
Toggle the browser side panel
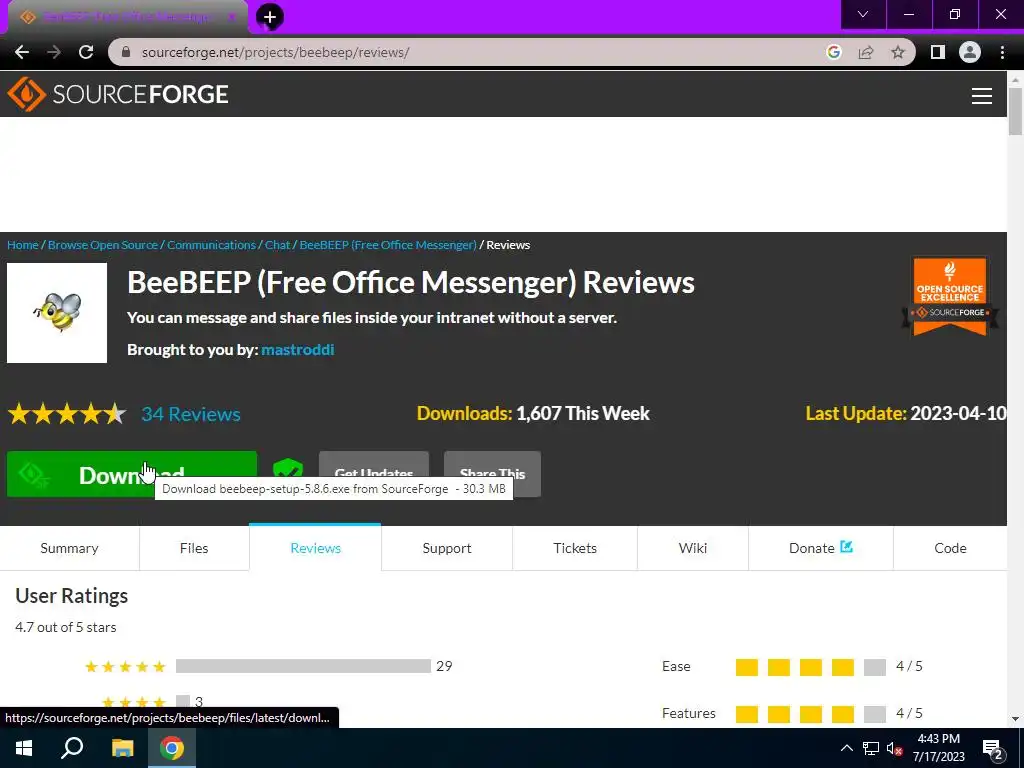click(938, 52)
